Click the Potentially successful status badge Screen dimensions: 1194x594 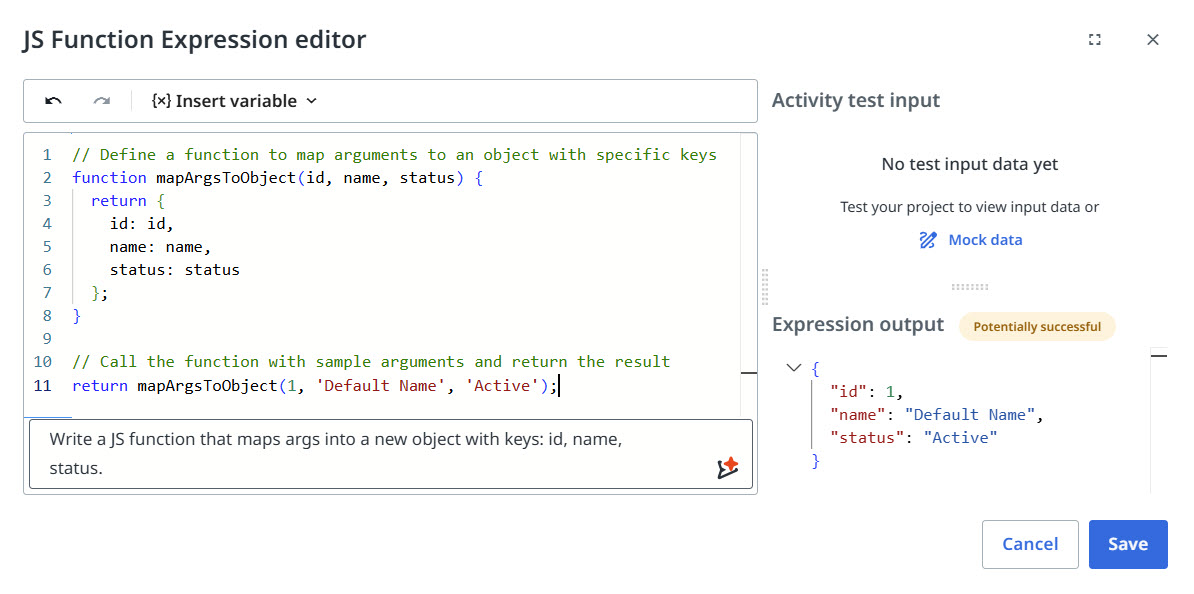(1037, 326)
